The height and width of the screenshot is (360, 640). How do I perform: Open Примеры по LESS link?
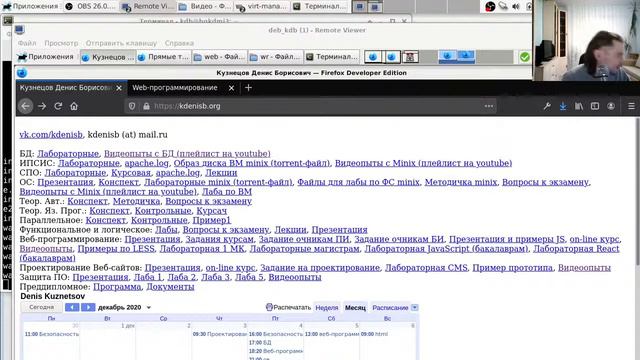[x=116, y=249]
